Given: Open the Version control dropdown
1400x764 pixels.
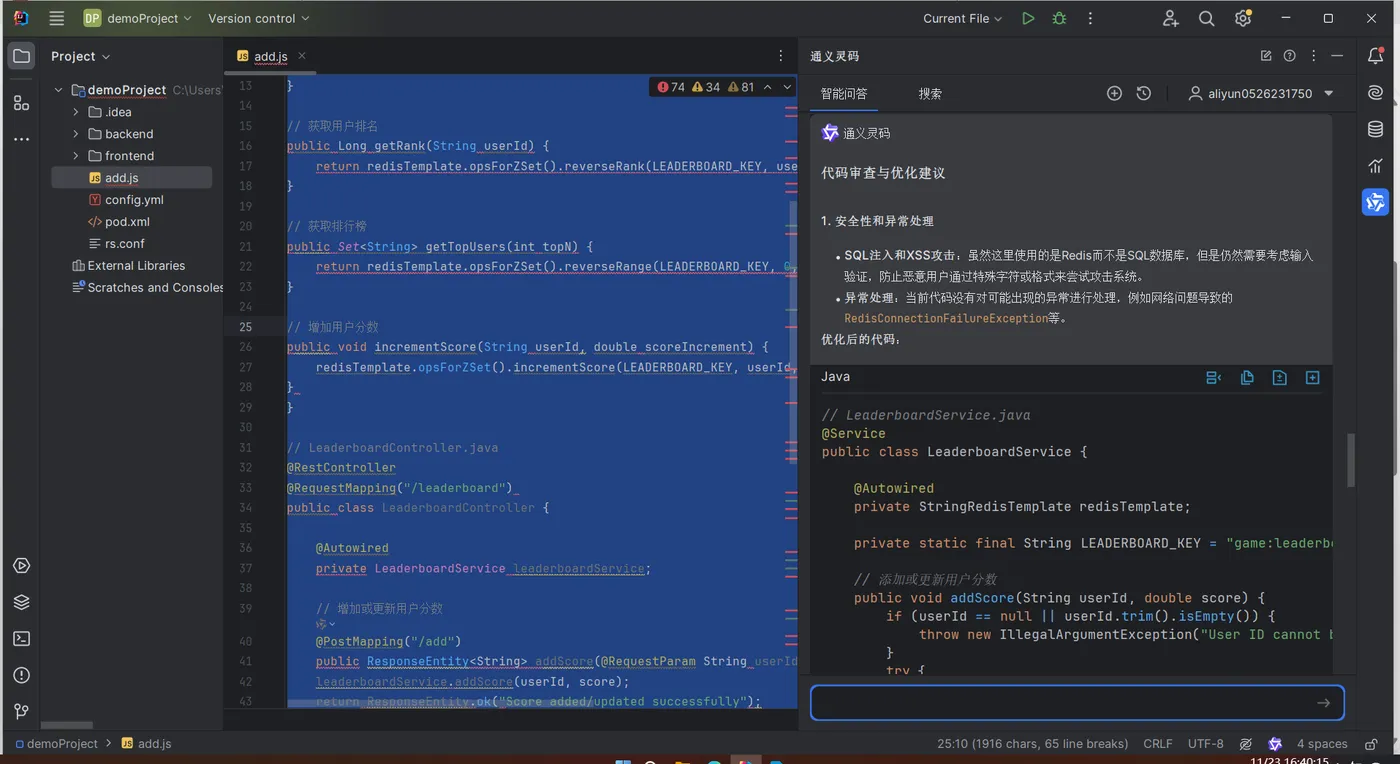Looking at the screenshot, I should pos(259,18).
